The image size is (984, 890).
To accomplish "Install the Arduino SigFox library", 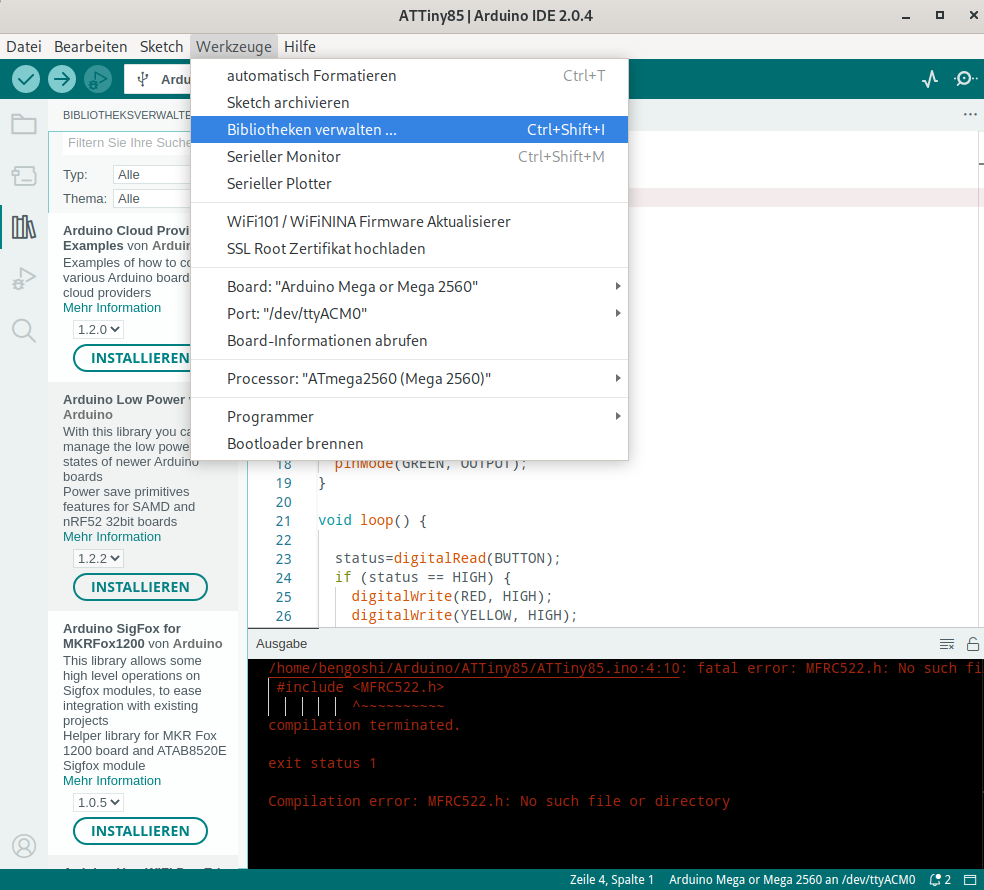I will (140, 831).
